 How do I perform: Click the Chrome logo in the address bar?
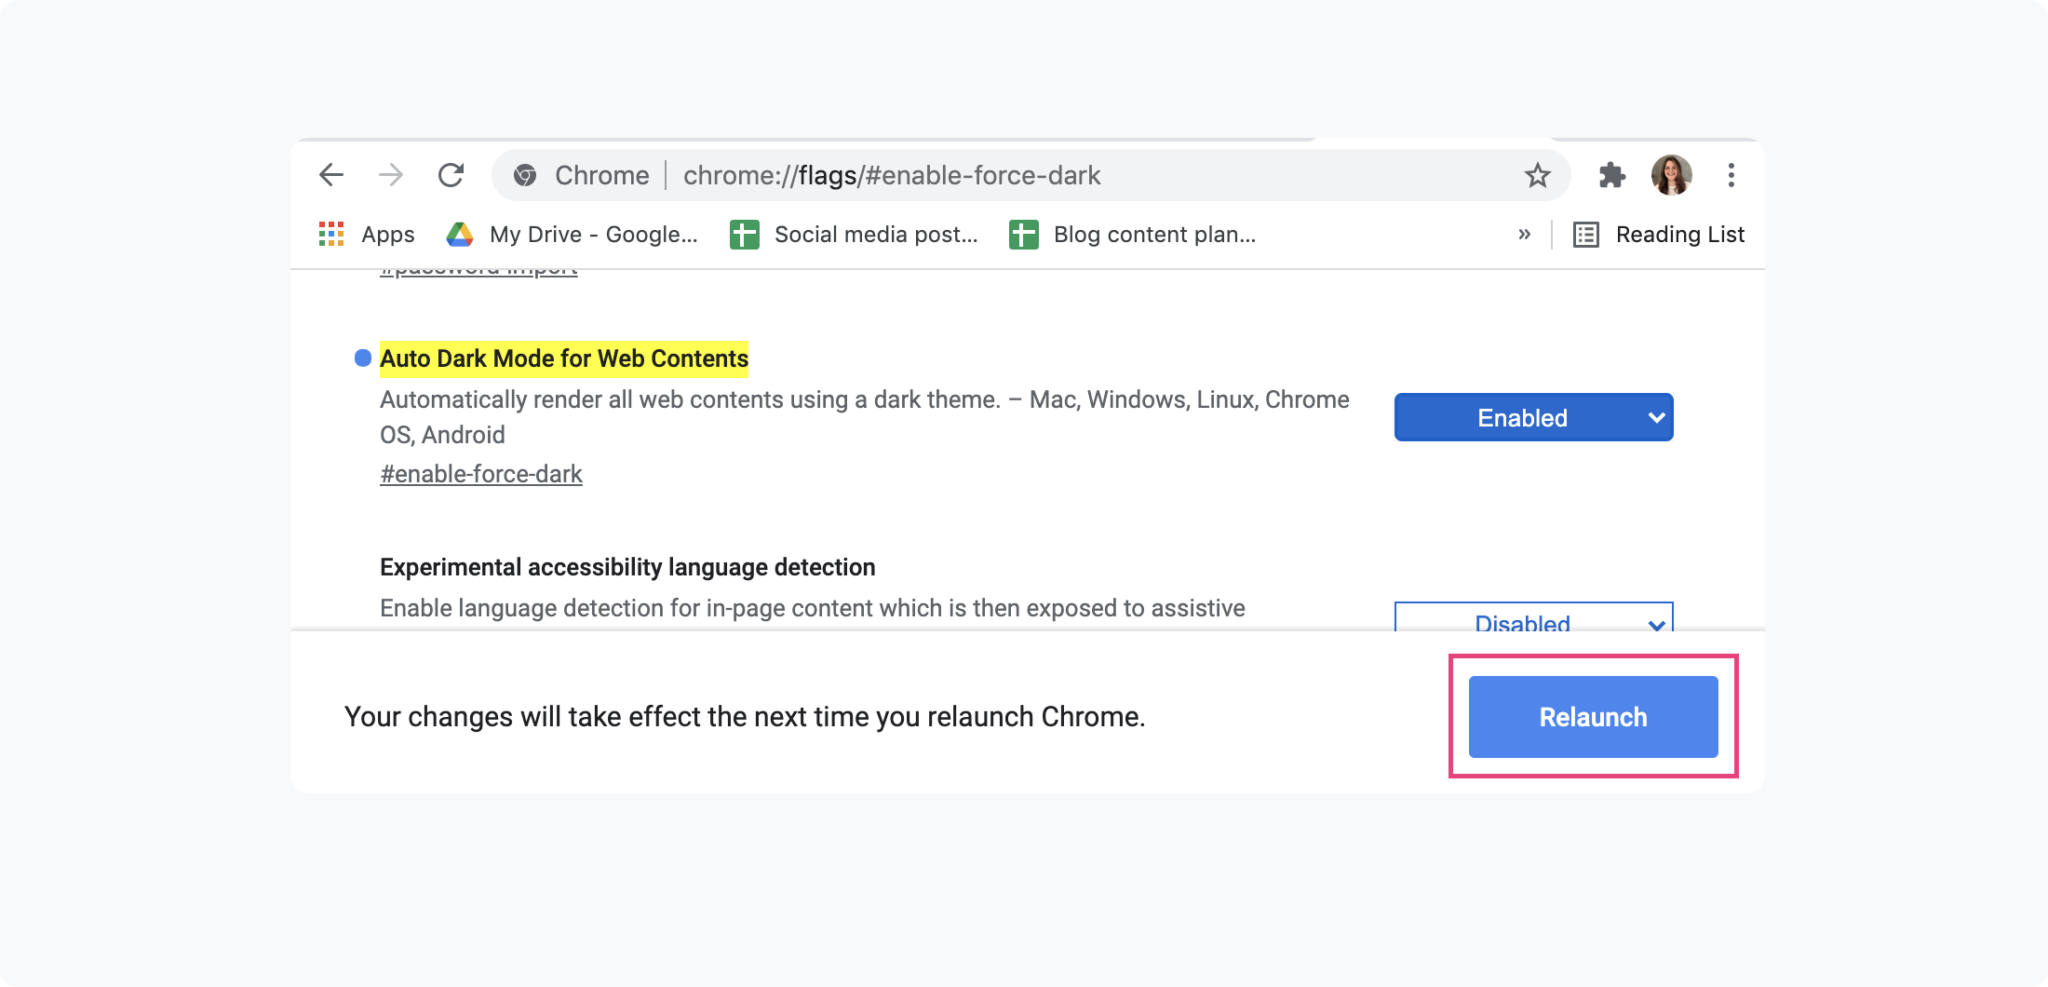[x=527, y=175]
